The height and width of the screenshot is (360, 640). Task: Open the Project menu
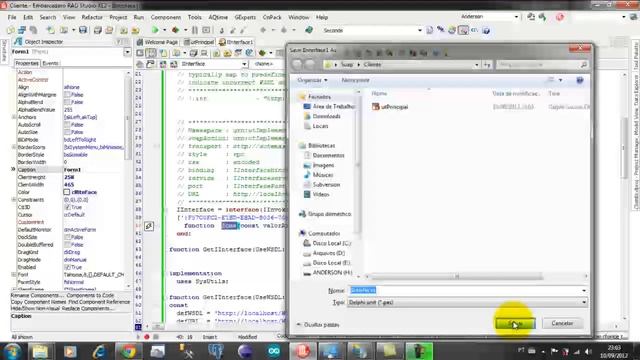pos(118,17)
